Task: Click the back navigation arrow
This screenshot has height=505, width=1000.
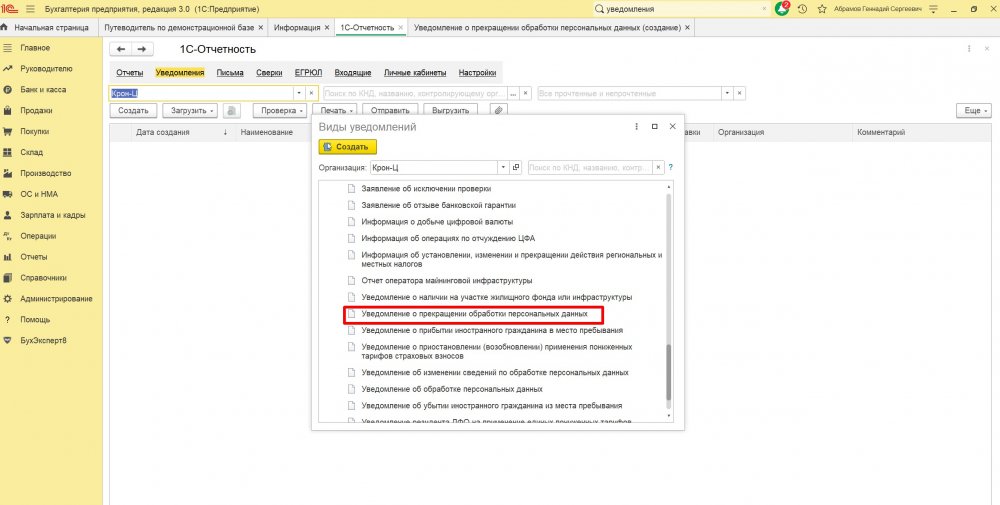Action: [122, 49]
